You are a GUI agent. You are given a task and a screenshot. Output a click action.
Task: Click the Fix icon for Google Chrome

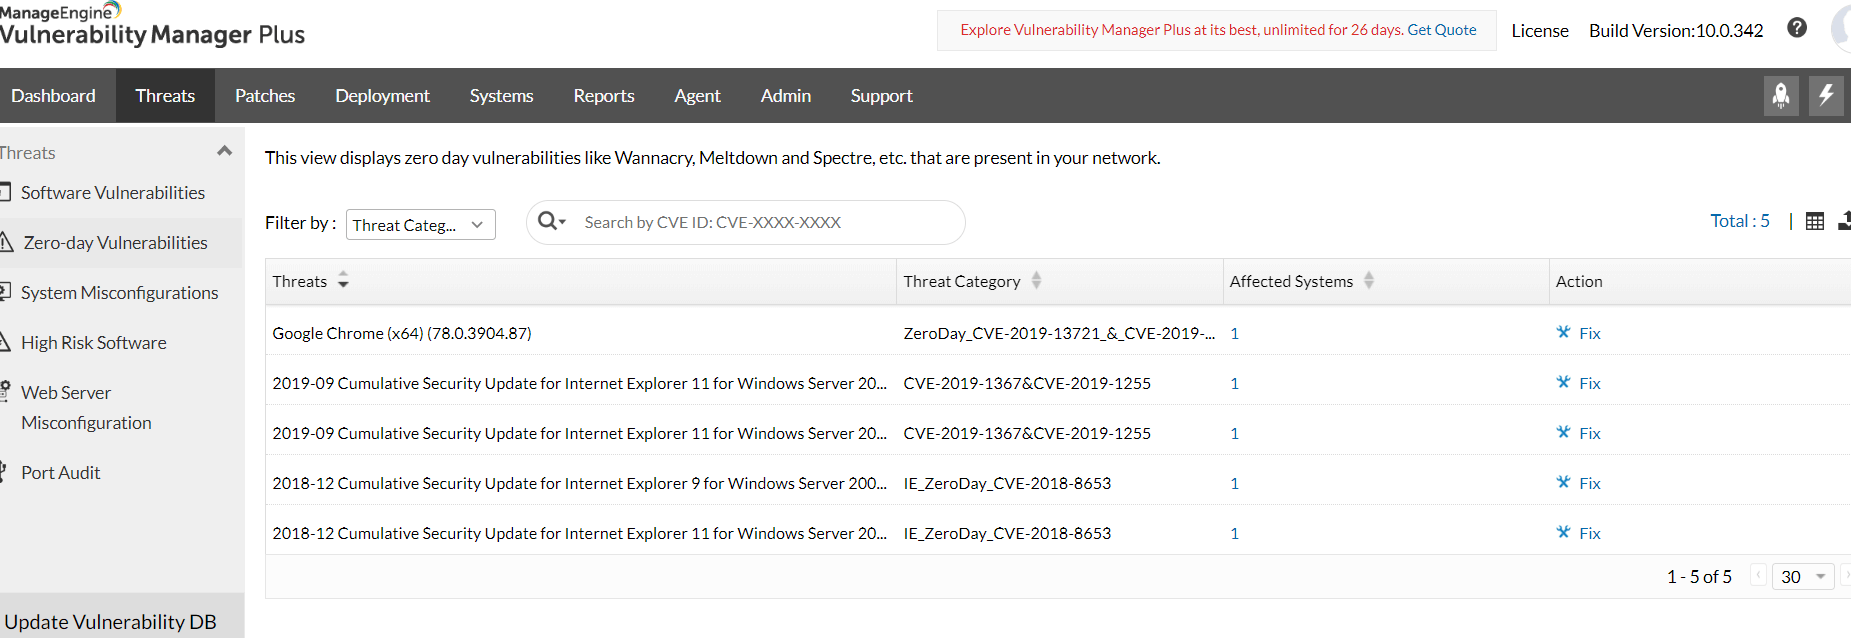1563,333
